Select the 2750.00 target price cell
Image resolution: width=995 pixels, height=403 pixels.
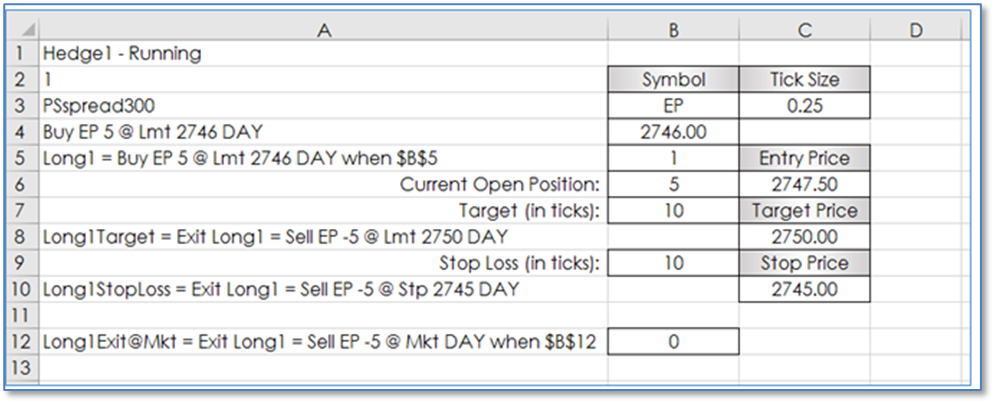[804, 237]
